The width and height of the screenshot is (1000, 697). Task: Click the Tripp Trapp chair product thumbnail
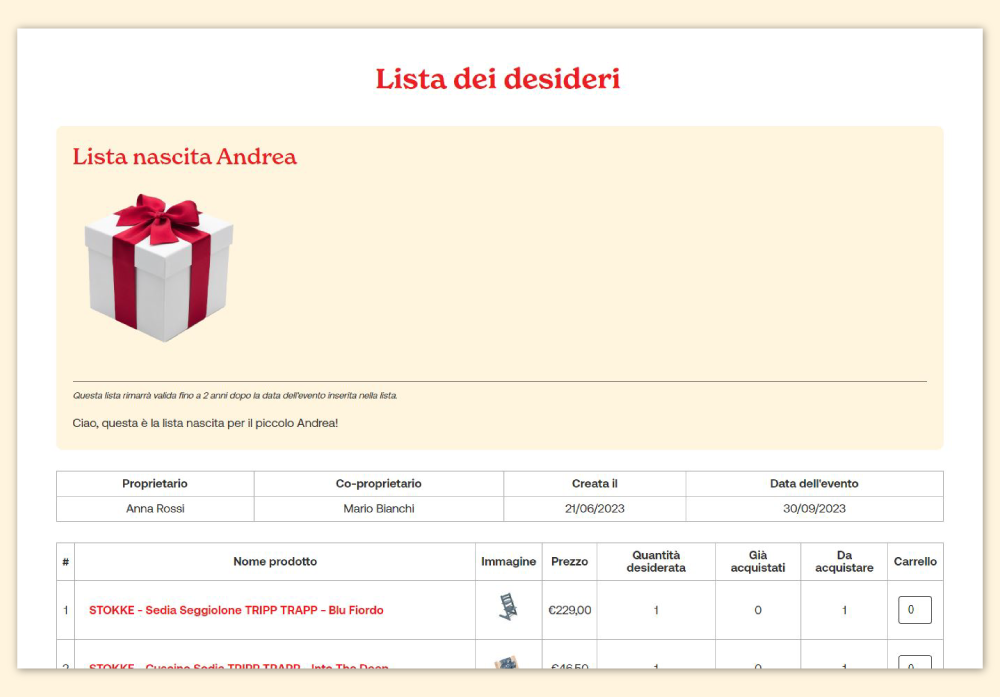click(x=508, y=607)
